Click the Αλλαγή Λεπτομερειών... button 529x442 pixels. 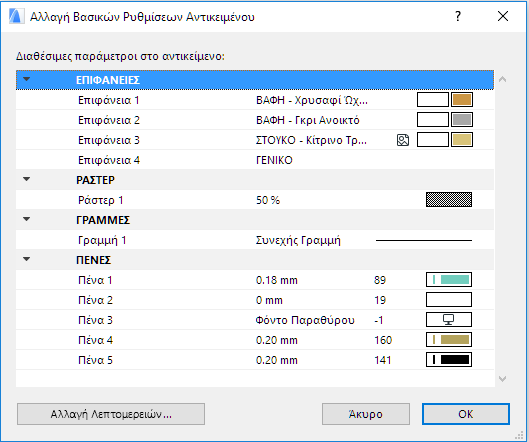click(x=111, y=414)
